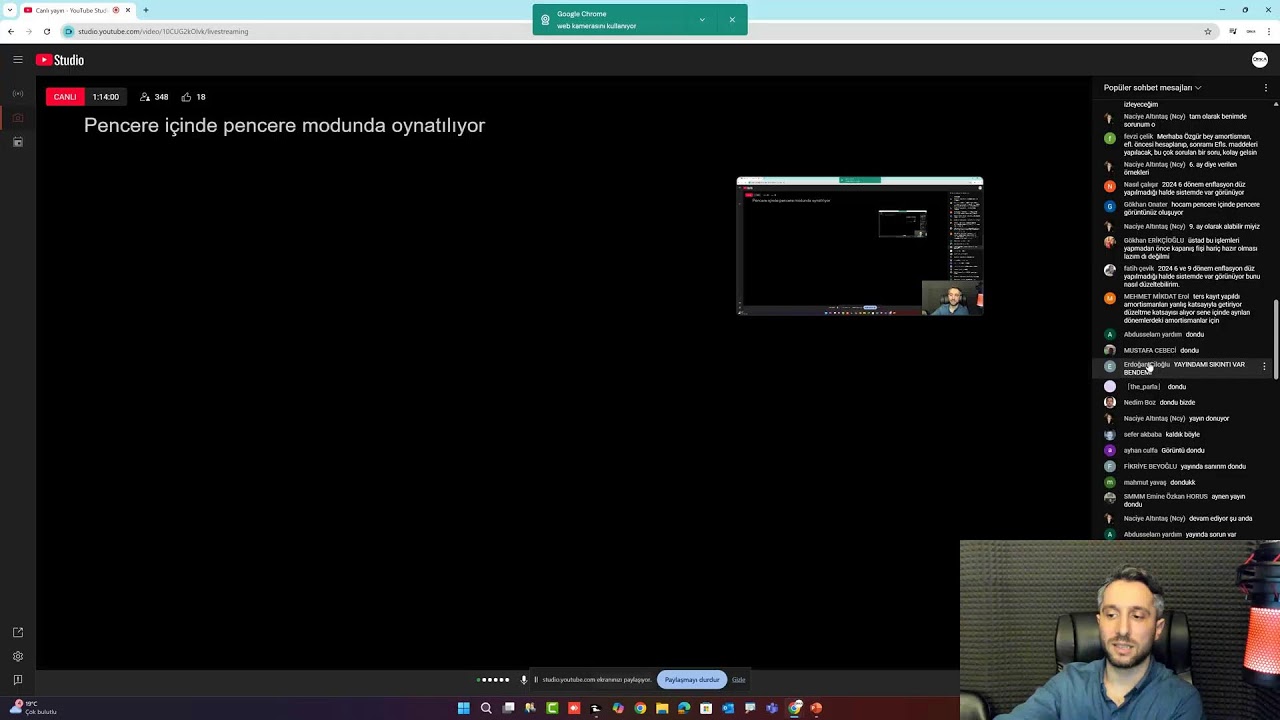The width and height of the screenshot is (1280, 720).
Task: Click the likes thumbs-up icon showing 18
Action: point(186,97)
